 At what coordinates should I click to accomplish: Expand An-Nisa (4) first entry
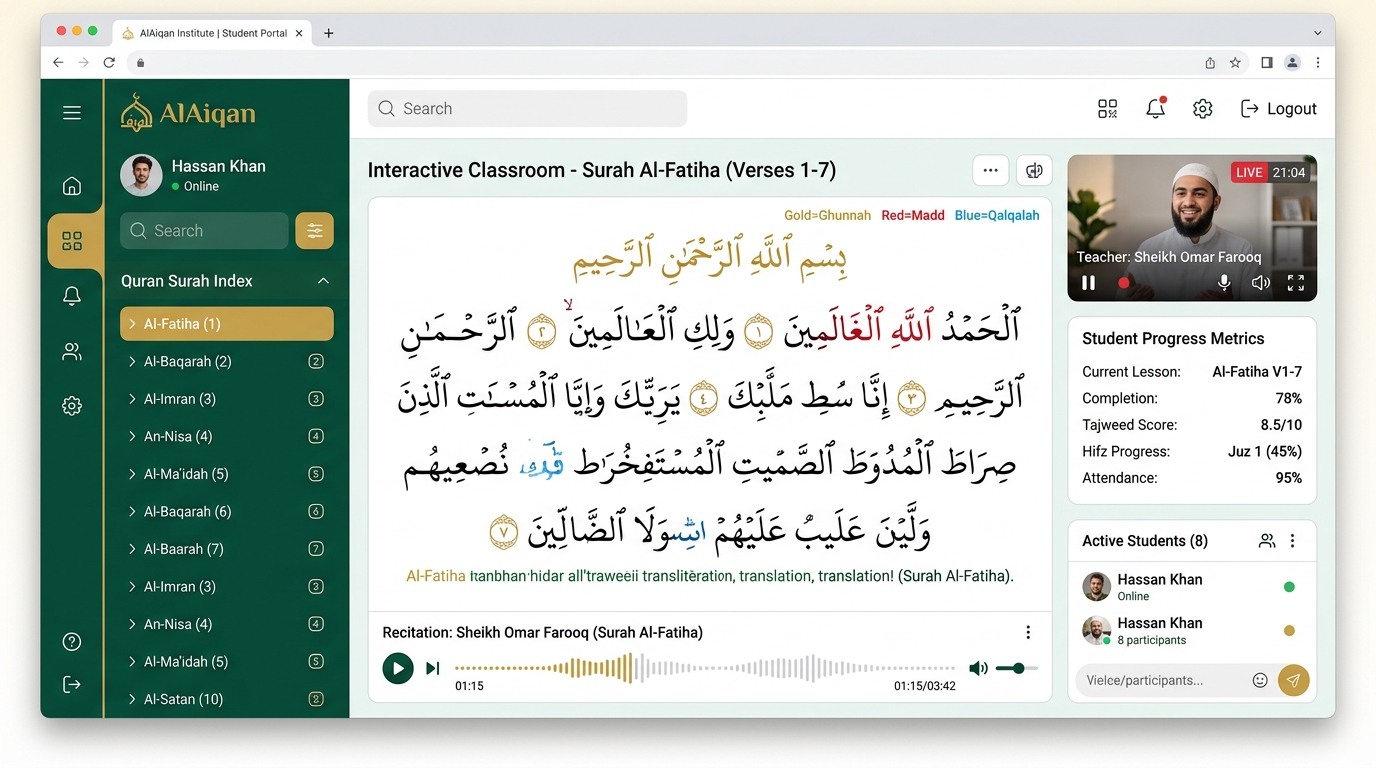coord(227,436)
